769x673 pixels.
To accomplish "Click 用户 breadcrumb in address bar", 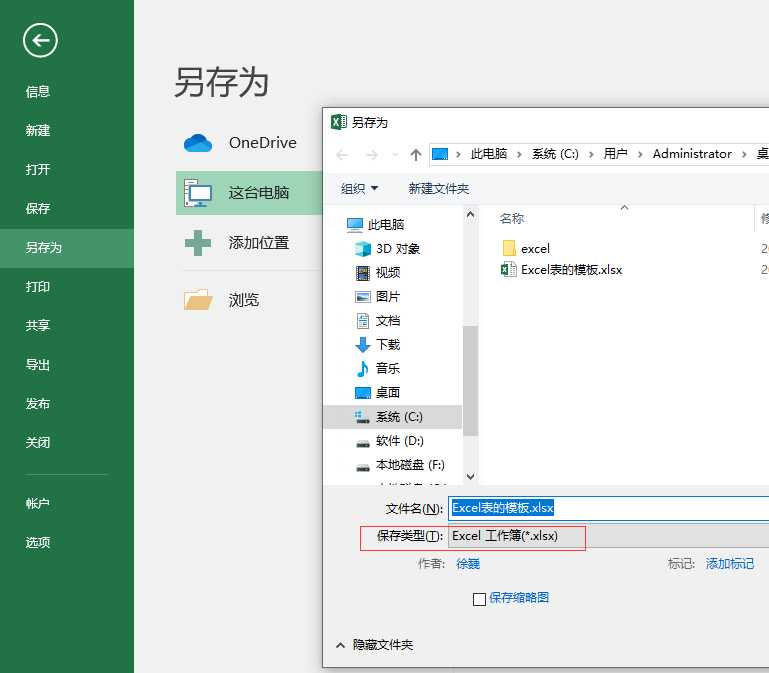I will pos(615,154).
